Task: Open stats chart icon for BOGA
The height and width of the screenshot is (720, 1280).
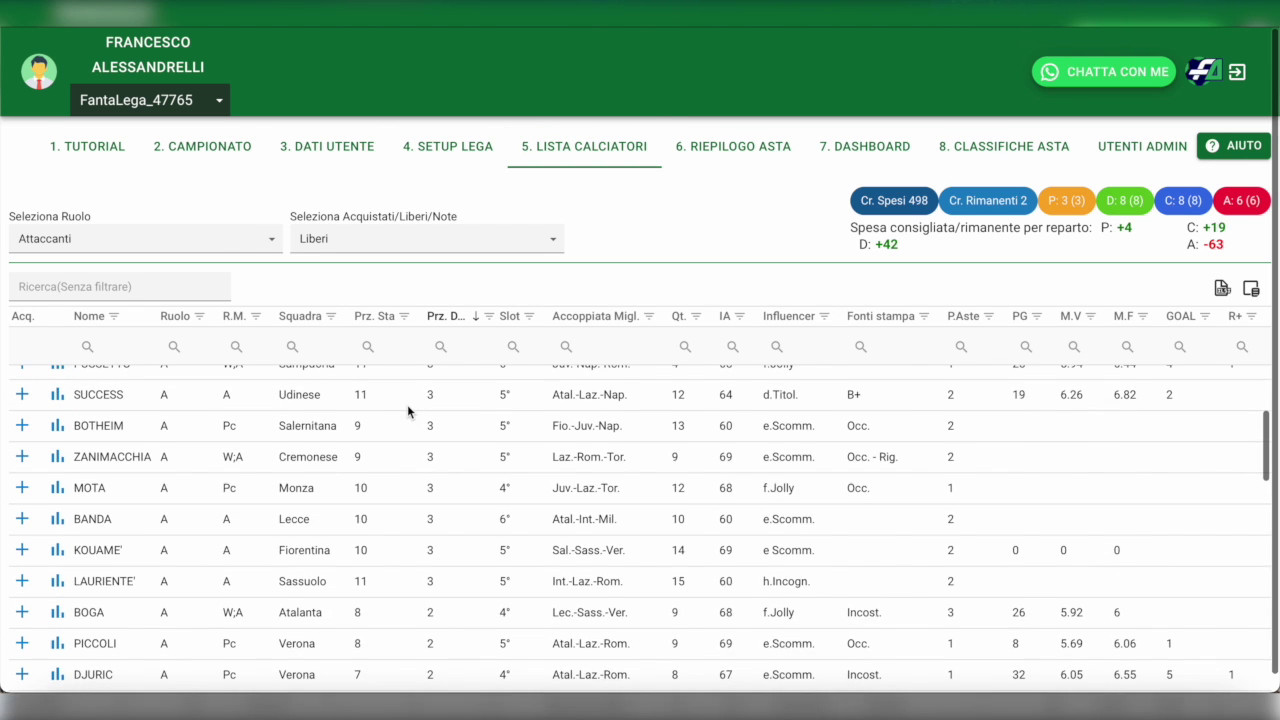Action: [x=57, y=612]
